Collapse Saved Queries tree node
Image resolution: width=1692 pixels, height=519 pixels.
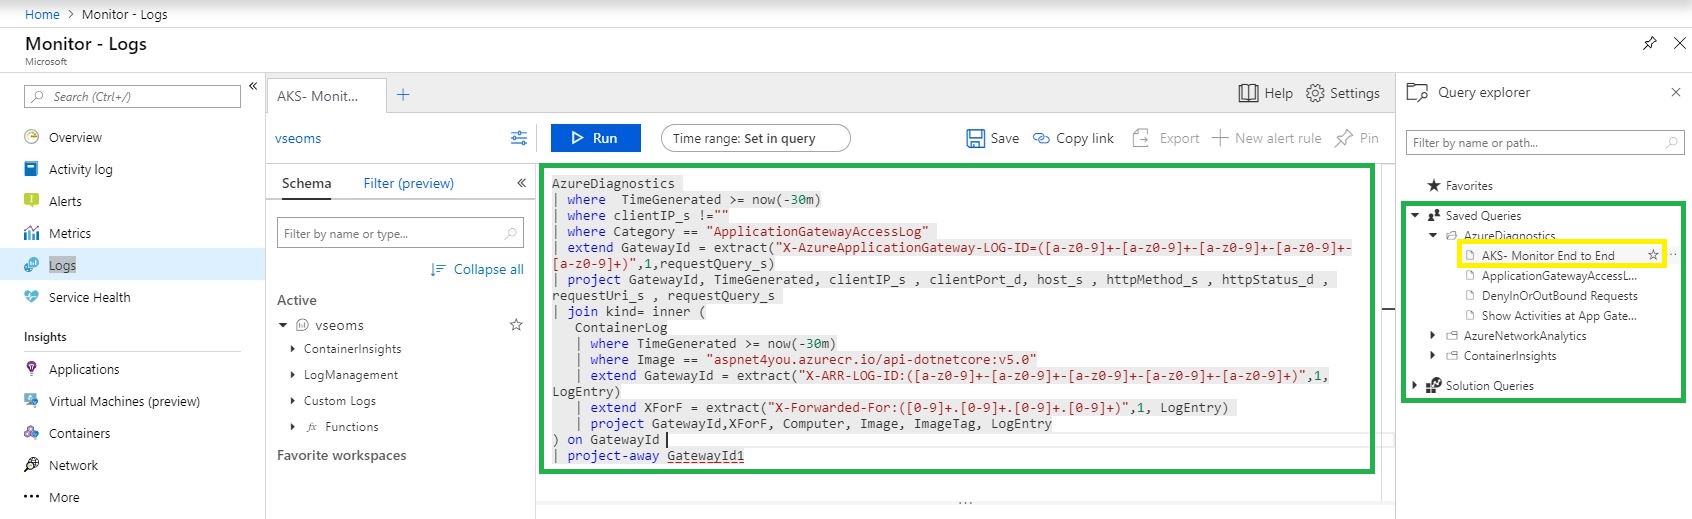(x=1415, y=215)
